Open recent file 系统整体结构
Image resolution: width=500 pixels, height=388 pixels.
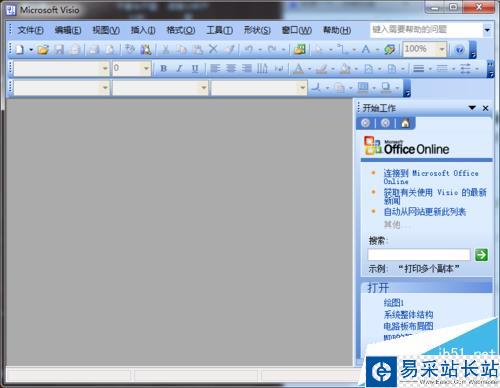click(408, 314)
